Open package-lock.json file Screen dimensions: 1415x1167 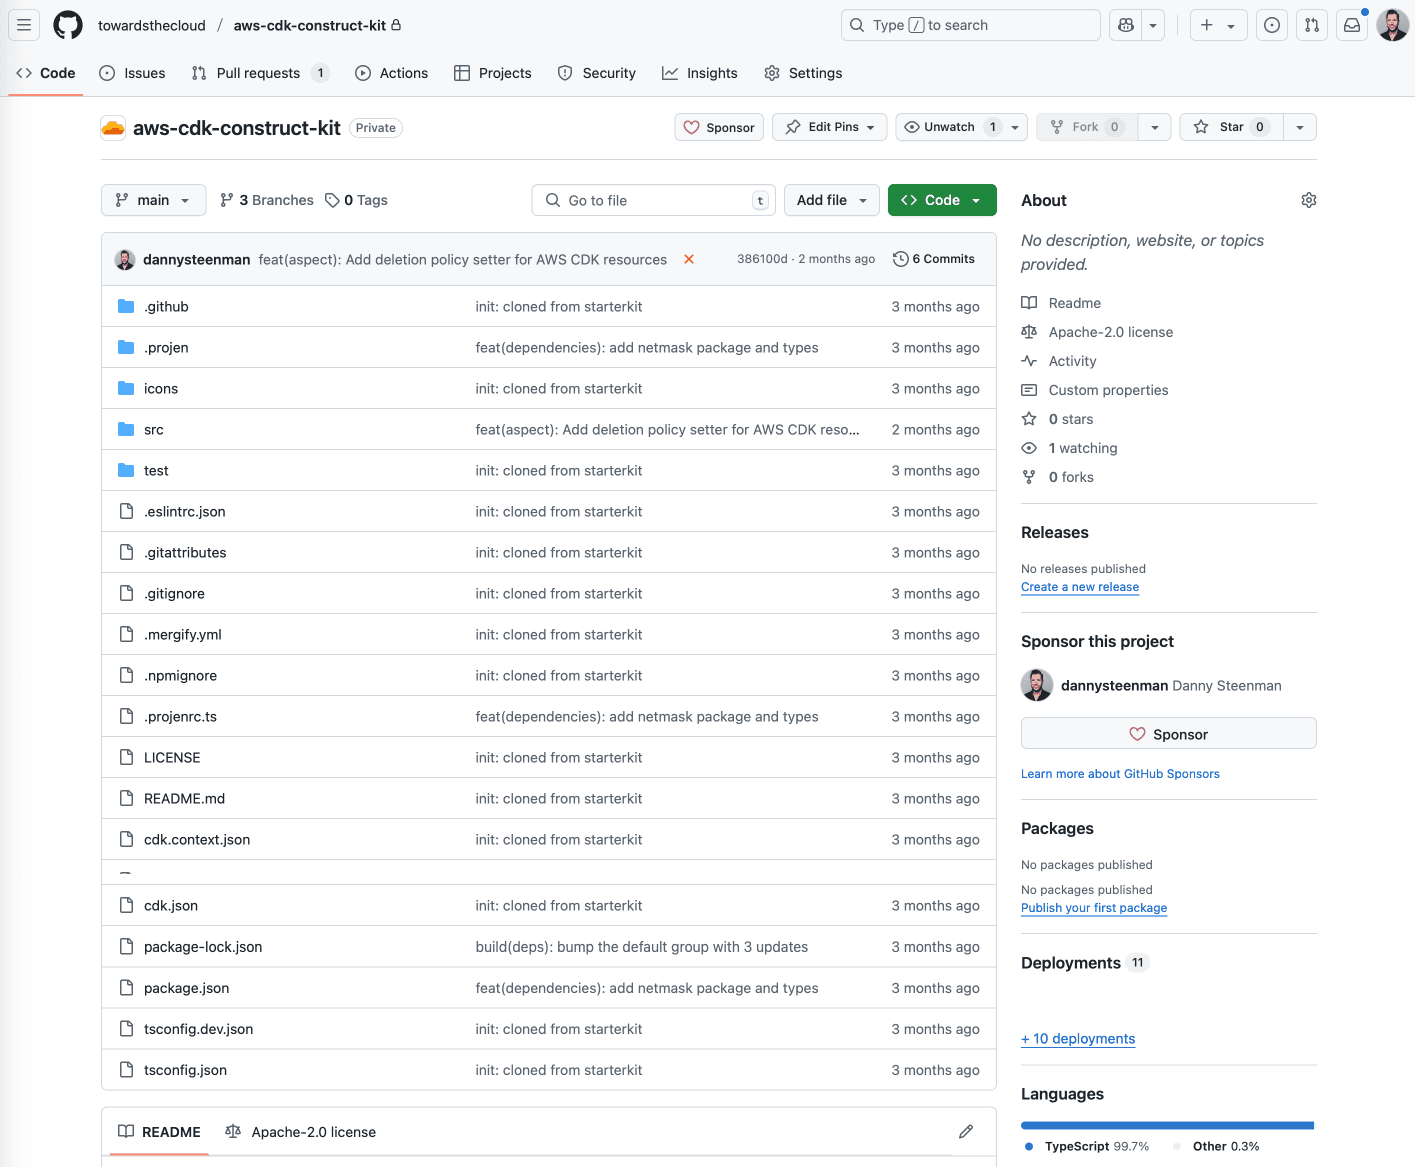pos(203,947)
